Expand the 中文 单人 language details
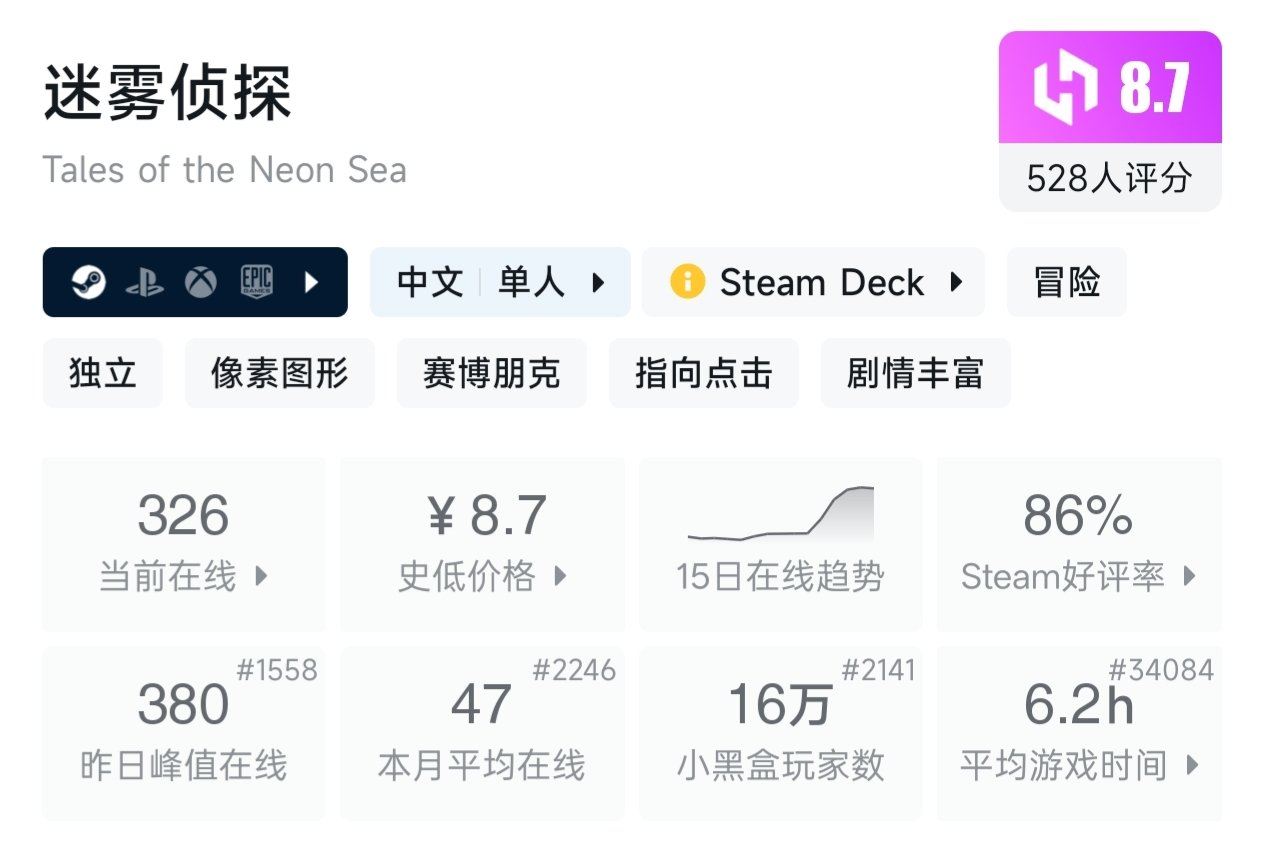This screenshot has height=842, width=1264. tap(500, 283)
